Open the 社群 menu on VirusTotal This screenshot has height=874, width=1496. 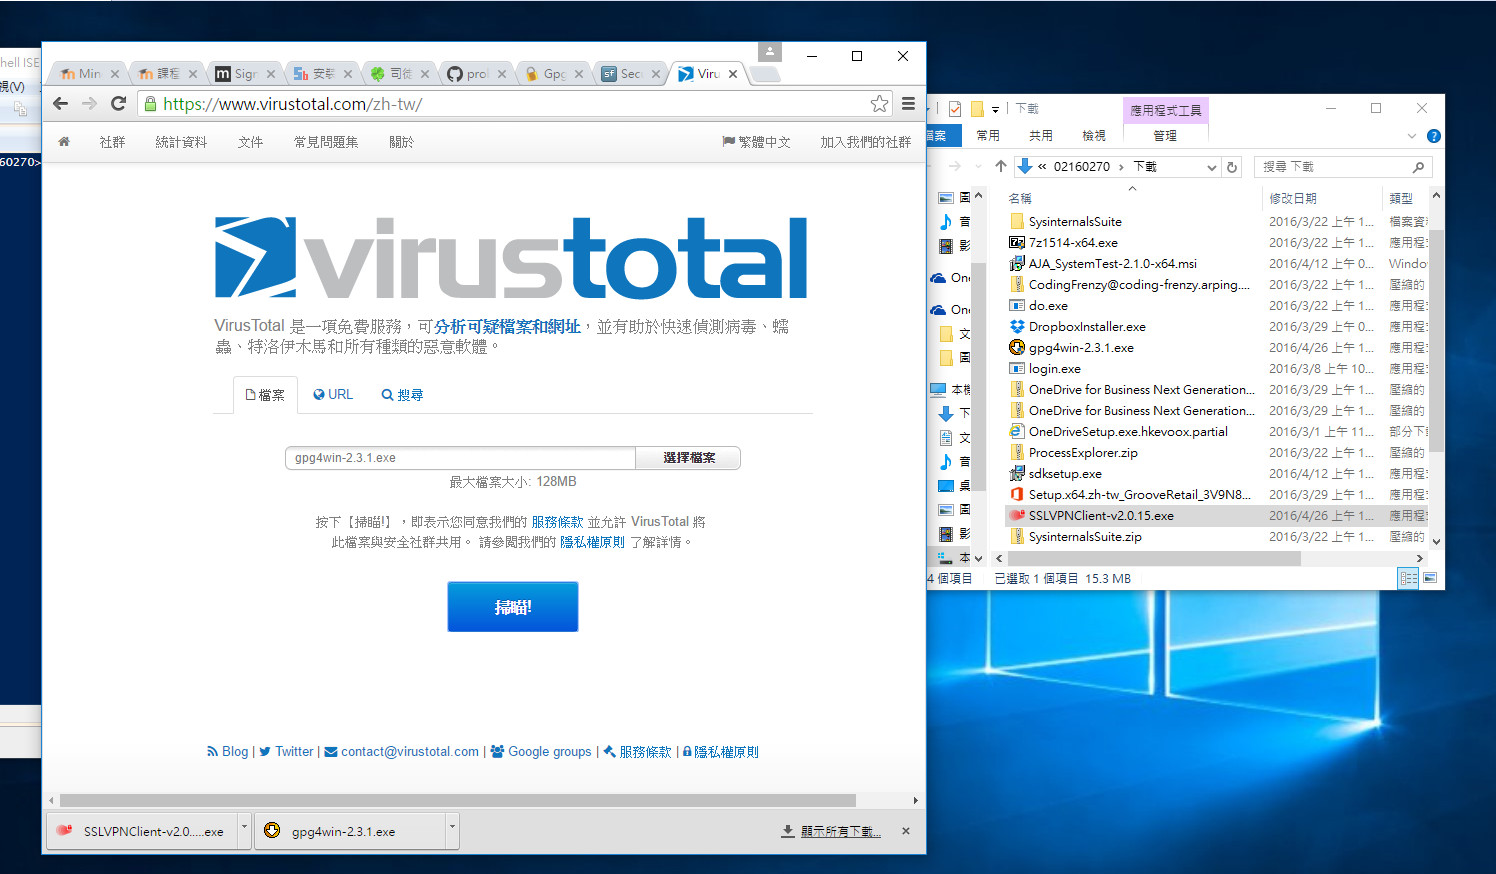(113, 142)
